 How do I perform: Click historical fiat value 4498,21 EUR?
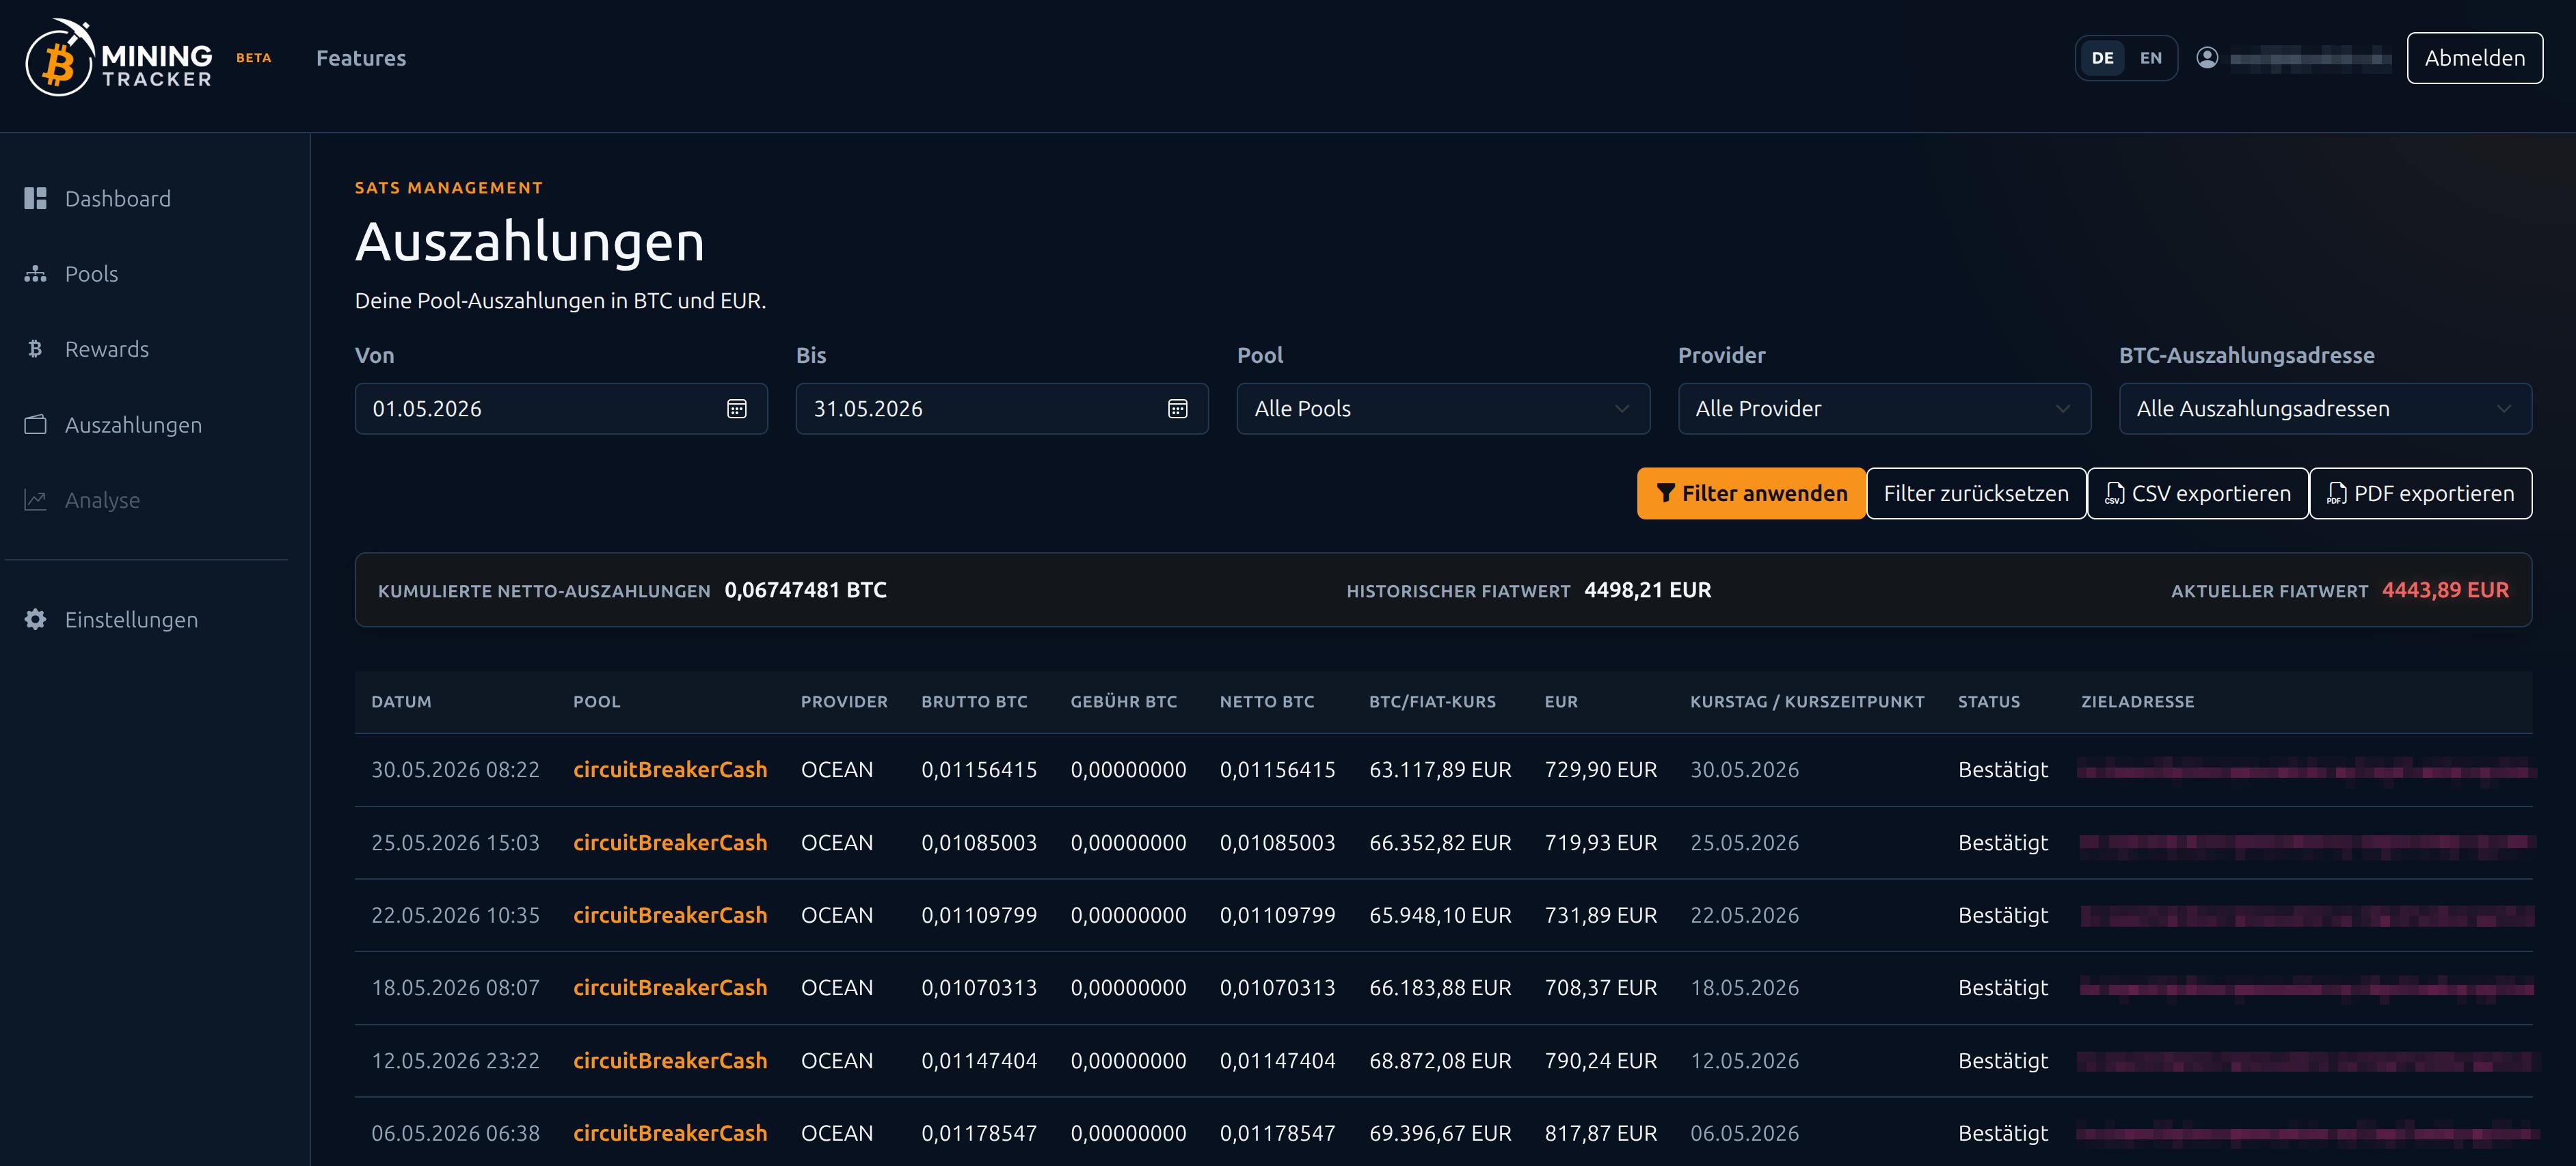pos(1647,590)
